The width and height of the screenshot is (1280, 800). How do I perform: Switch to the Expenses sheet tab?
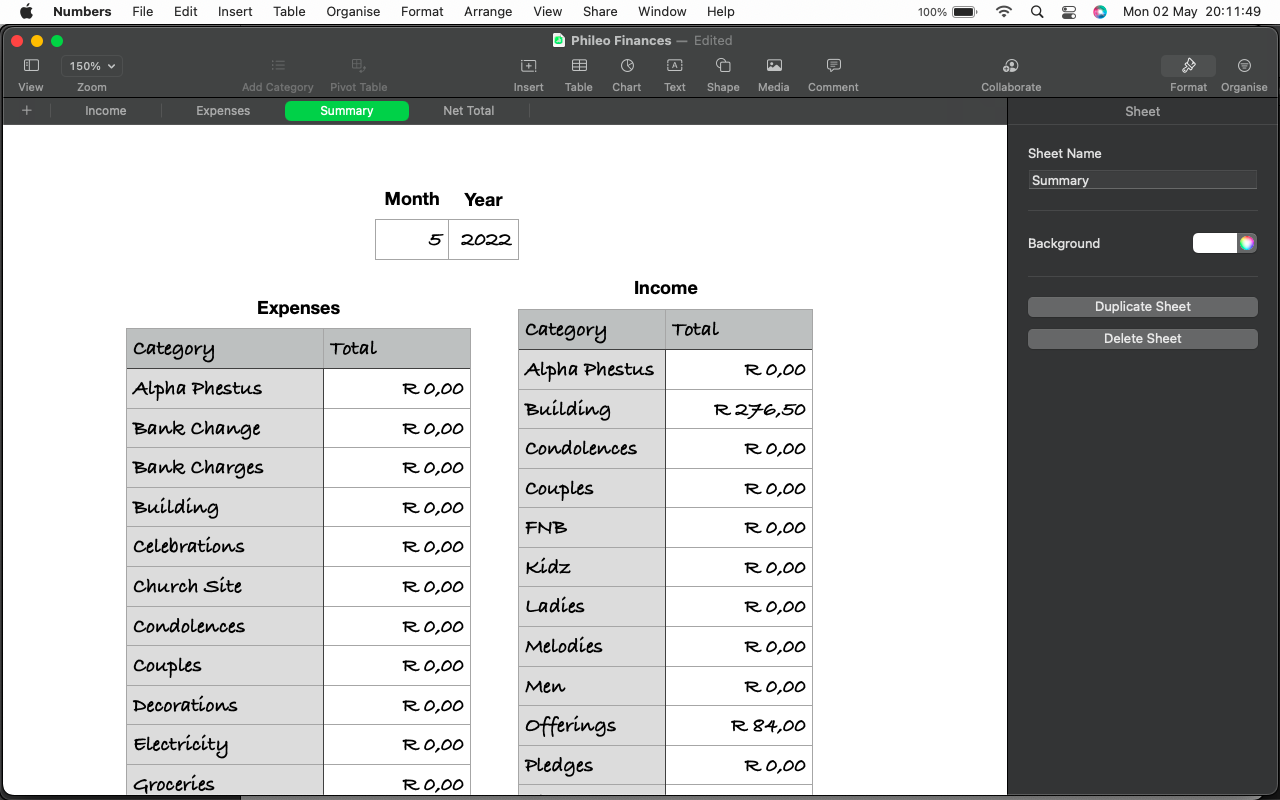223,111
